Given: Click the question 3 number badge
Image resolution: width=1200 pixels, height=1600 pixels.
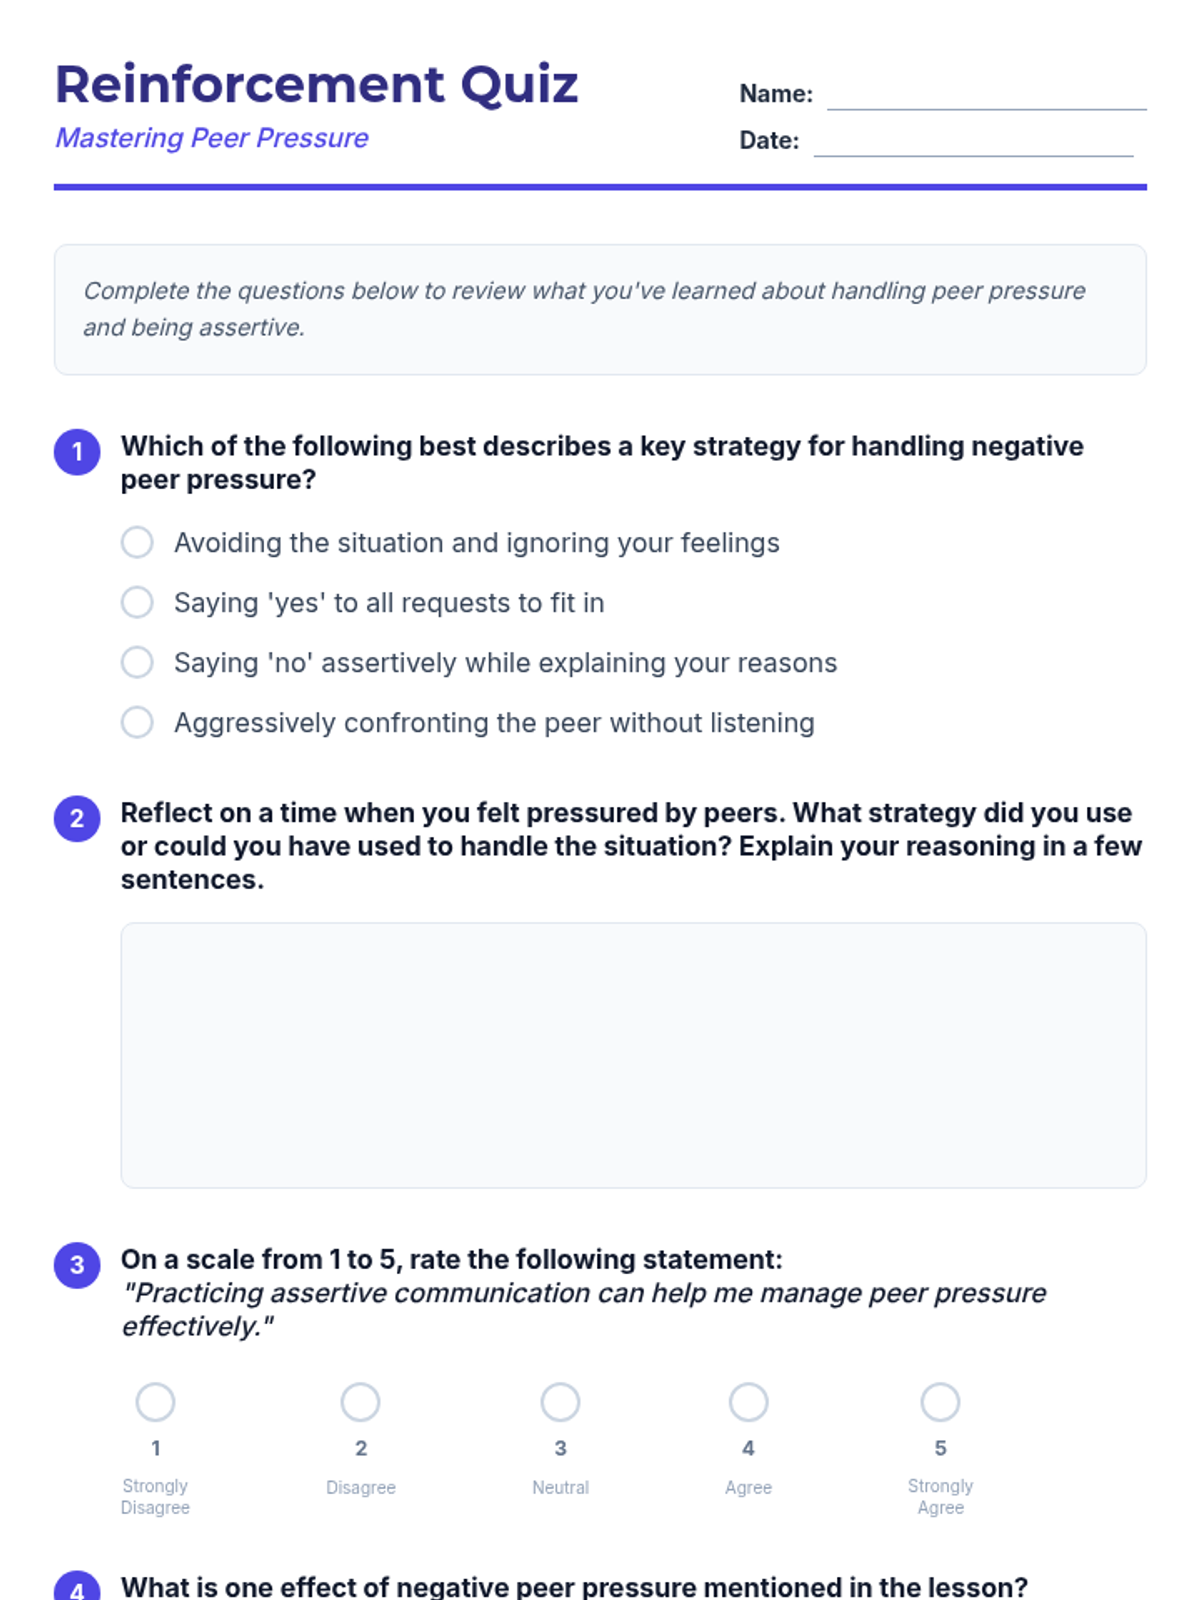Looking at the screenshot, I should point(77,1265).
